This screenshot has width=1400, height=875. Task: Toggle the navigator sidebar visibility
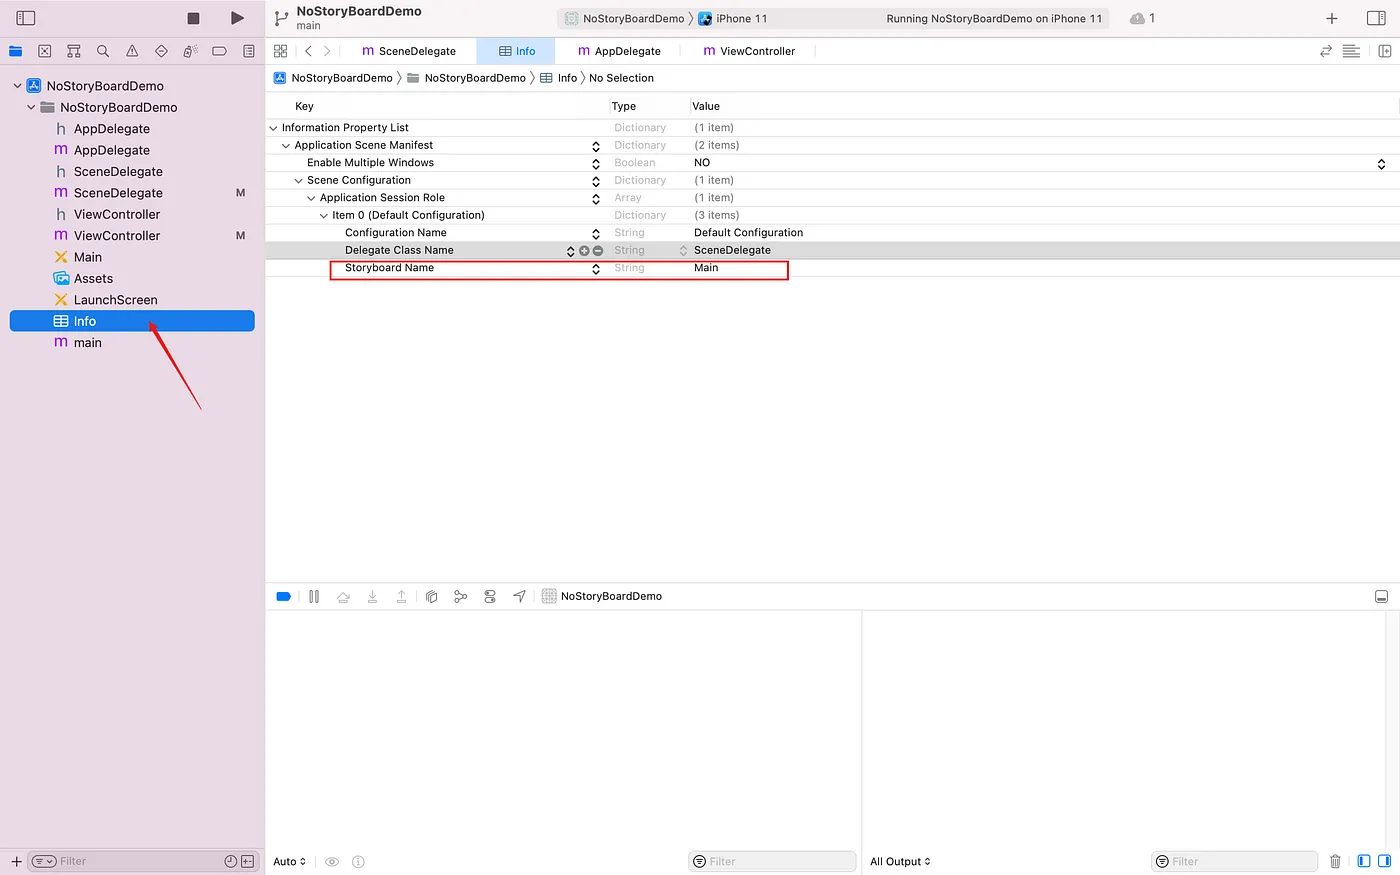click(x=26, y=18)
